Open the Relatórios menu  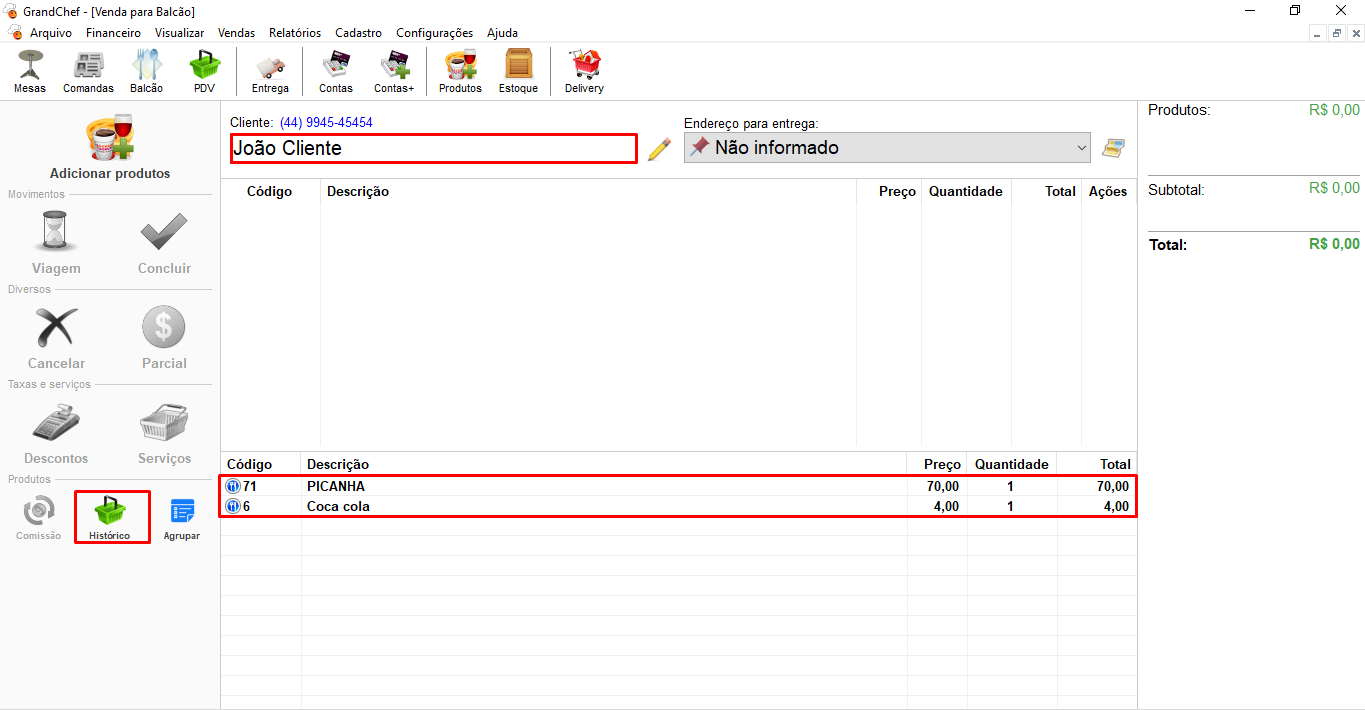point(295,33)
